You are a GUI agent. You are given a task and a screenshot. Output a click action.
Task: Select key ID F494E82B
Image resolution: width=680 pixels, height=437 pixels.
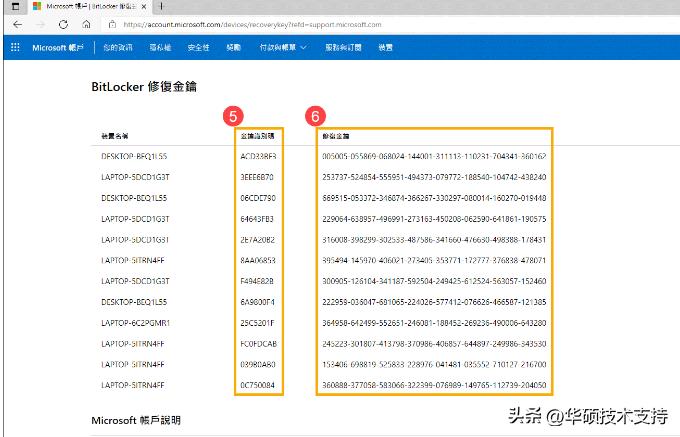tap(257, 281)
